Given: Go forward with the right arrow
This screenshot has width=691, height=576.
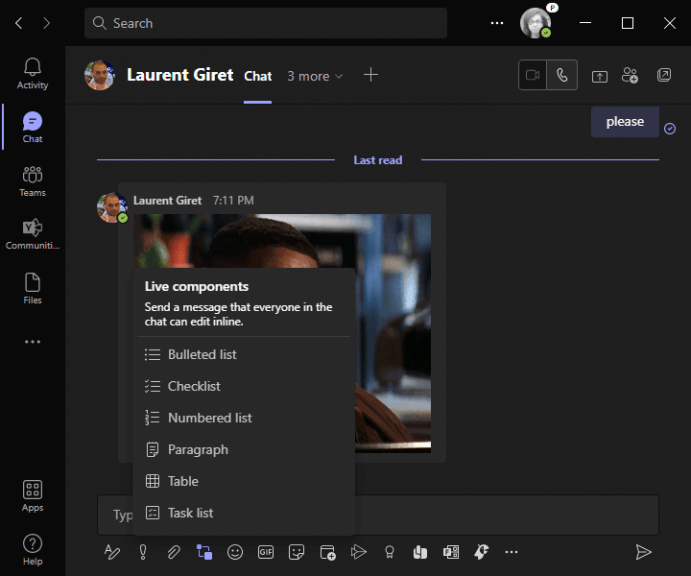Looking at the screenshot, I should tap(46, 23).
